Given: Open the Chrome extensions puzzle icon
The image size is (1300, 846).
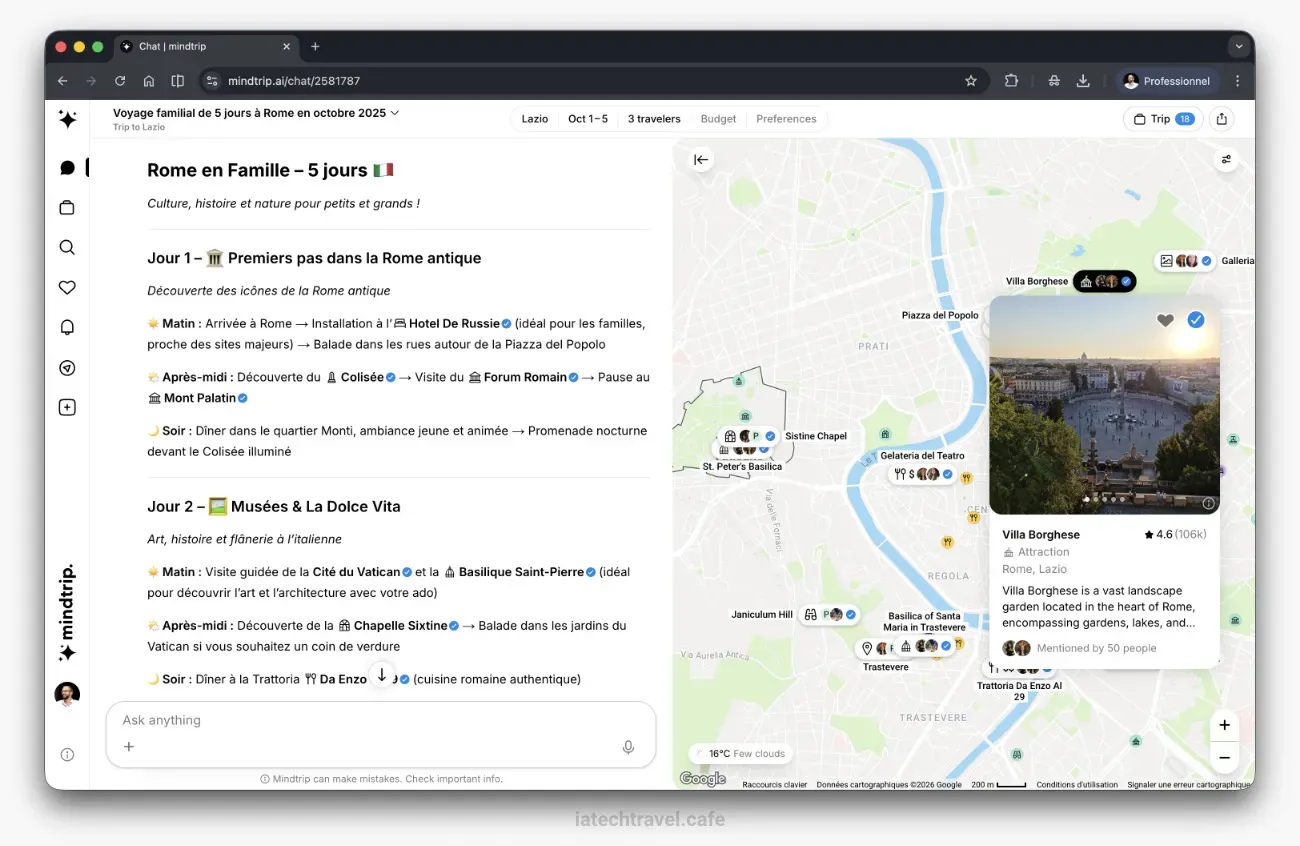Looking at the screenshot, I should [1011, 81].
